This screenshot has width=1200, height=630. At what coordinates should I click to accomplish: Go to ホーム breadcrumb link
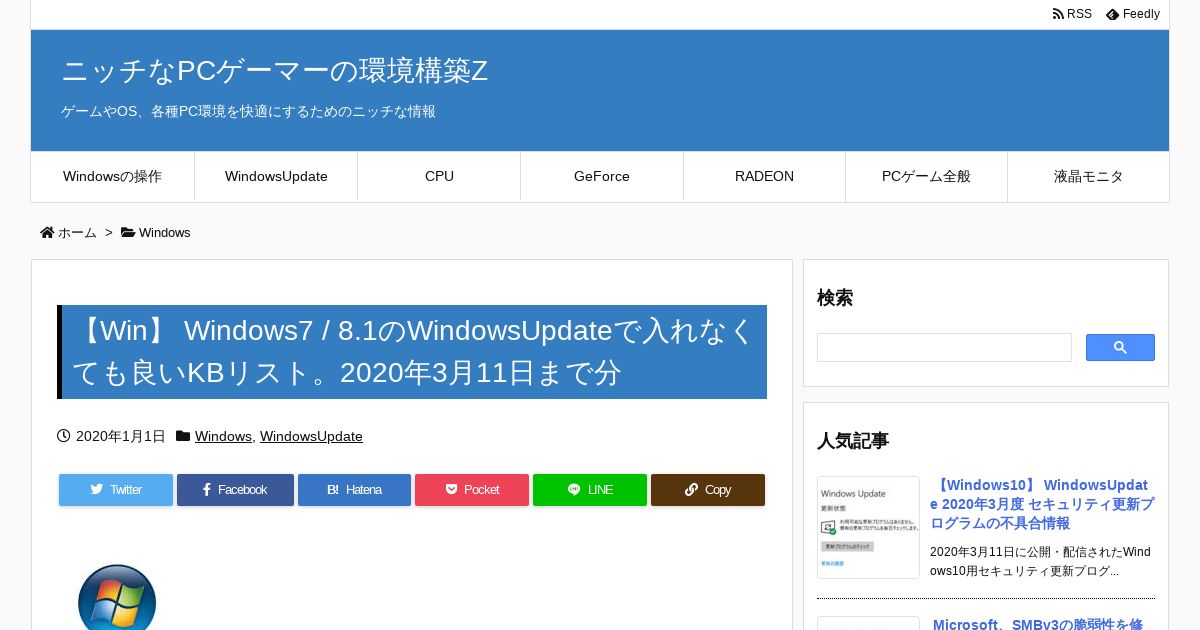point(77,233)
